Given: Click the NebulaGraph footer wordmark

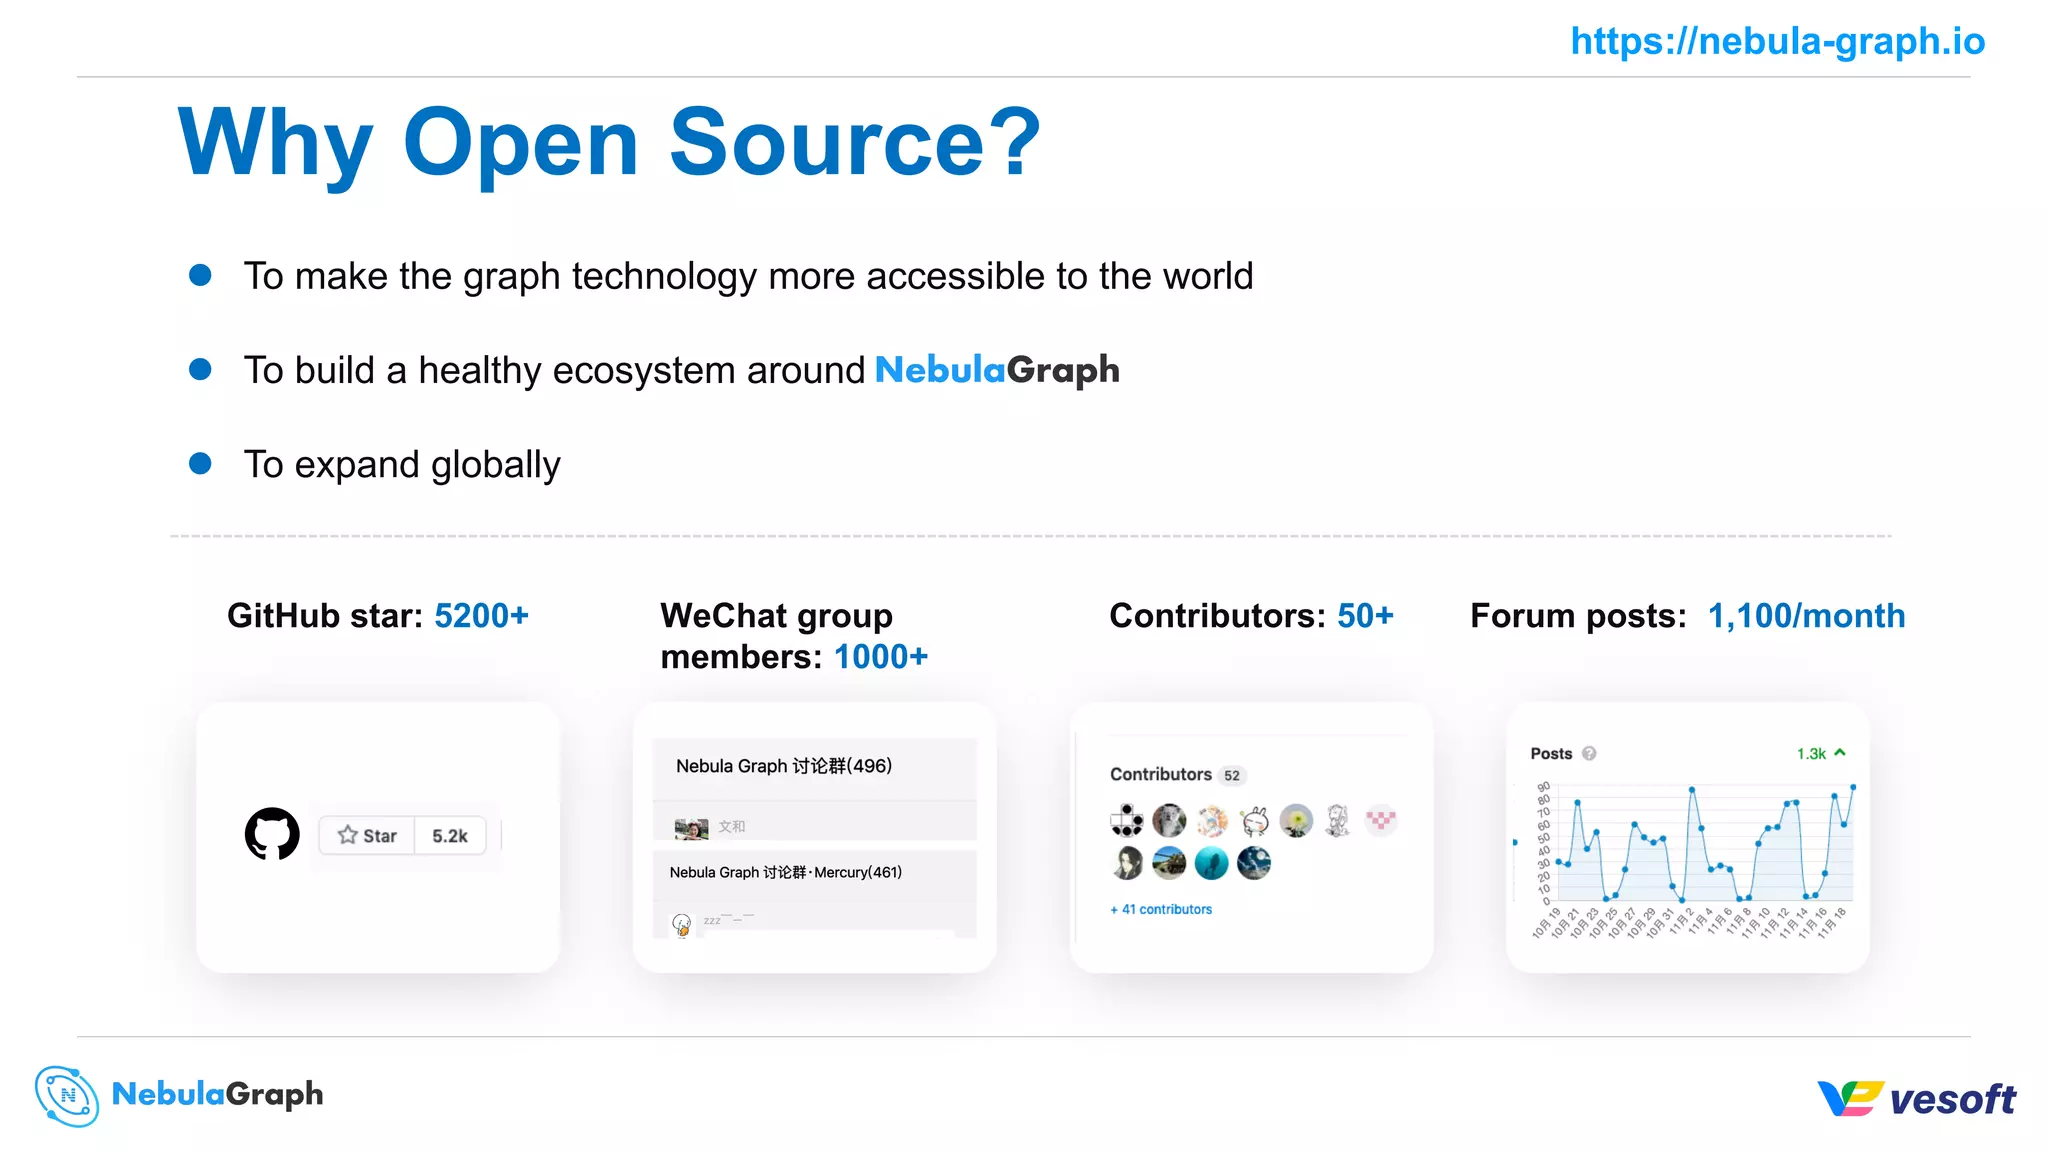Looking at the screenshot, I should [218, 1095].
